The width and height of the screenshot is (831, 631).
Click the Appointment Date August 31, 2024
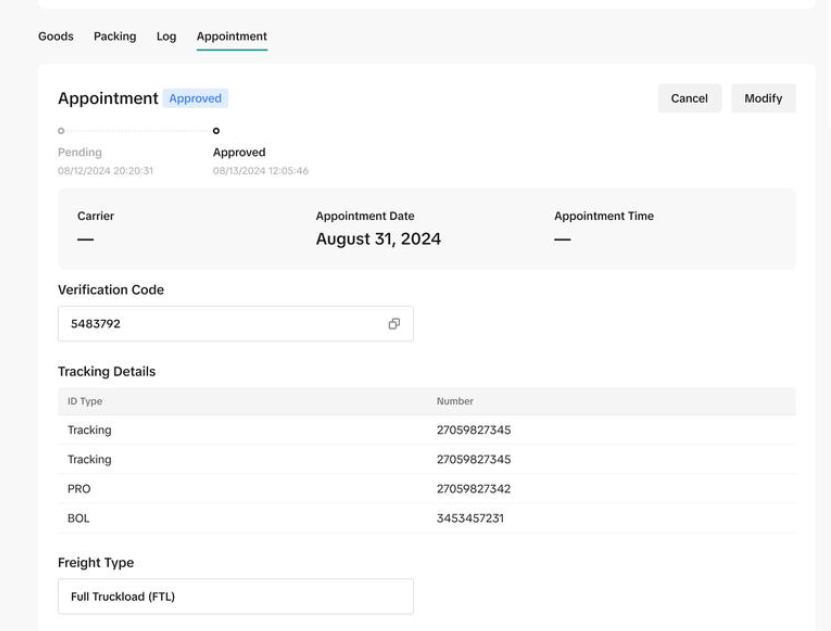378,239
